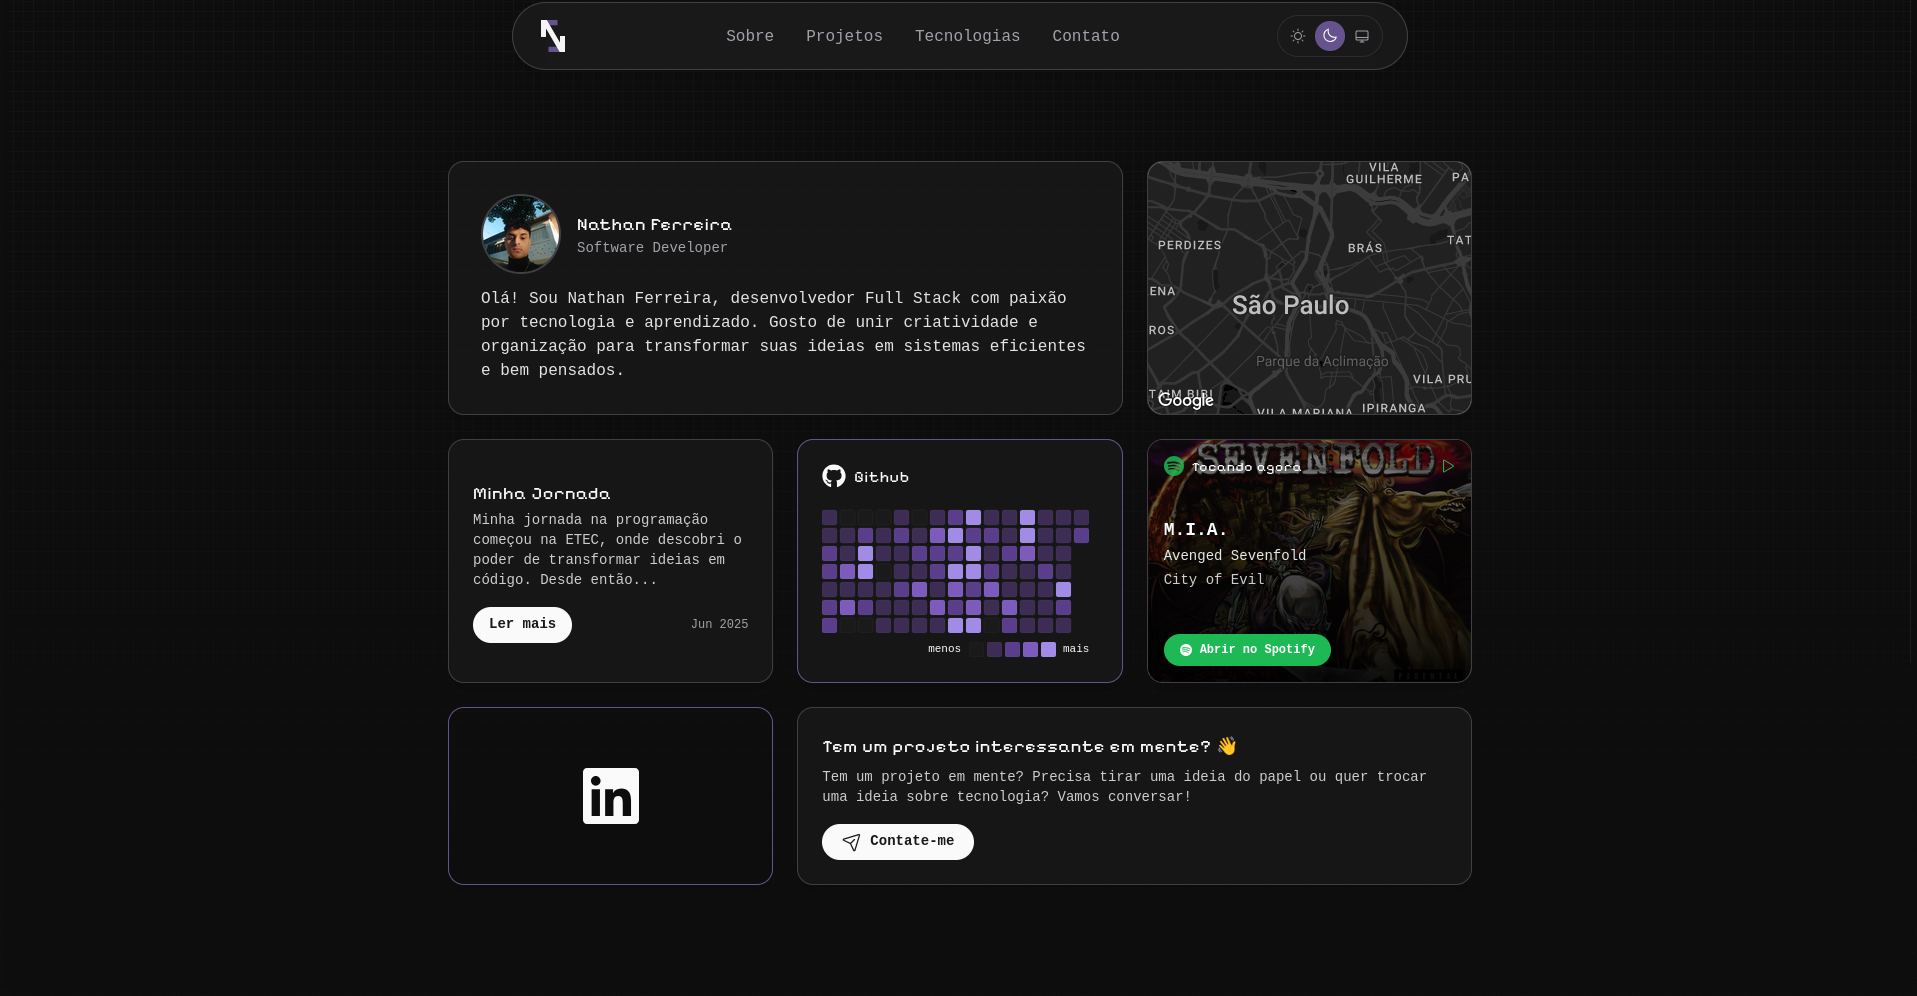This screenshot has height=996, width=1917.
Task: Click the Ler mais button
Action: click(522, 624)
